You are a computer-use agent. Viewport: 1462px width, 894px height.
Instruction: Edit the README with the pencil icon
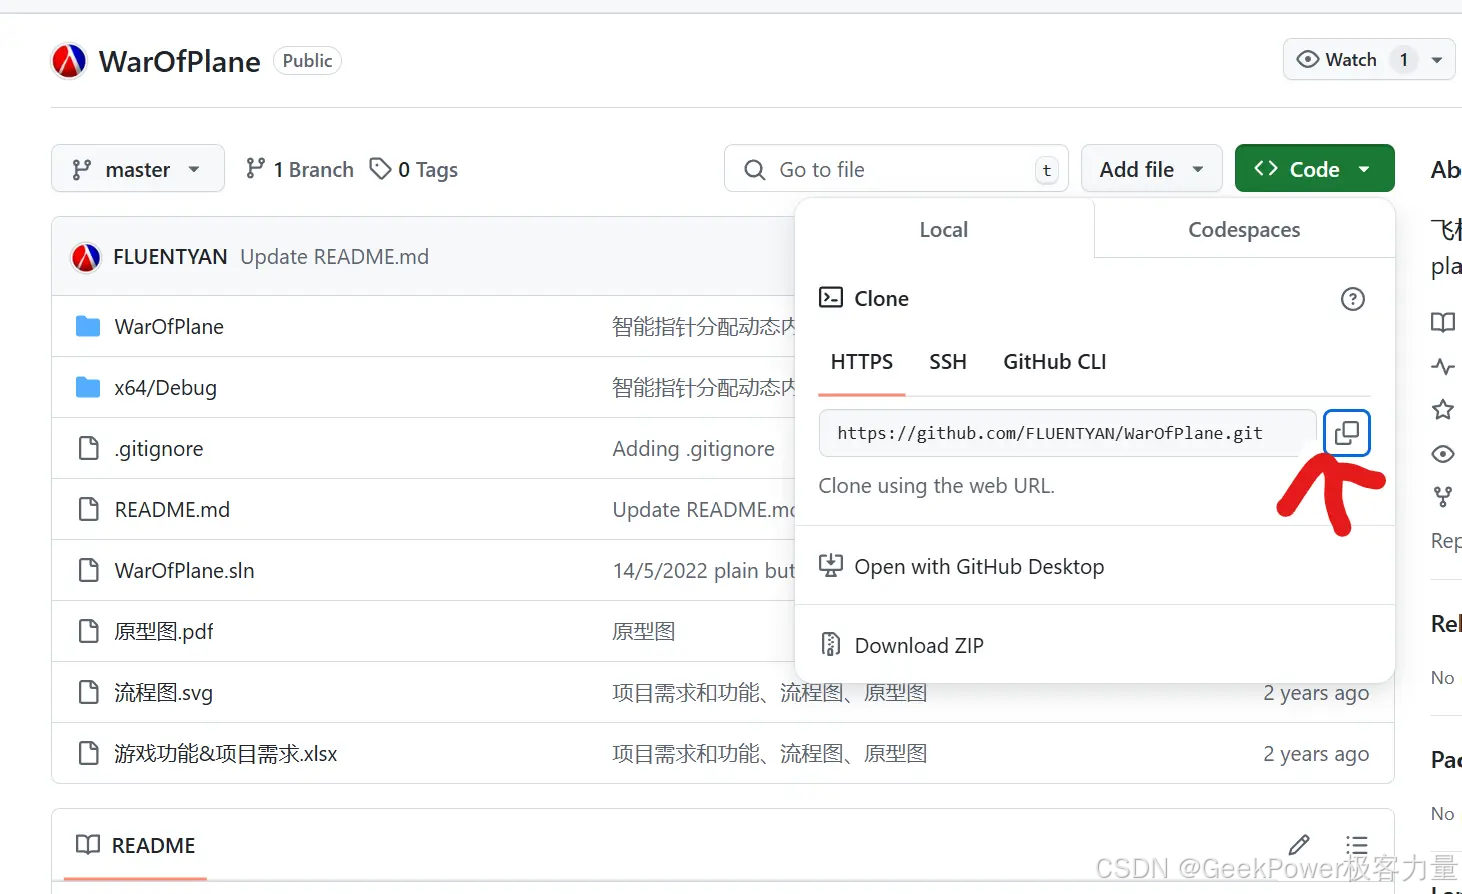1298,845
